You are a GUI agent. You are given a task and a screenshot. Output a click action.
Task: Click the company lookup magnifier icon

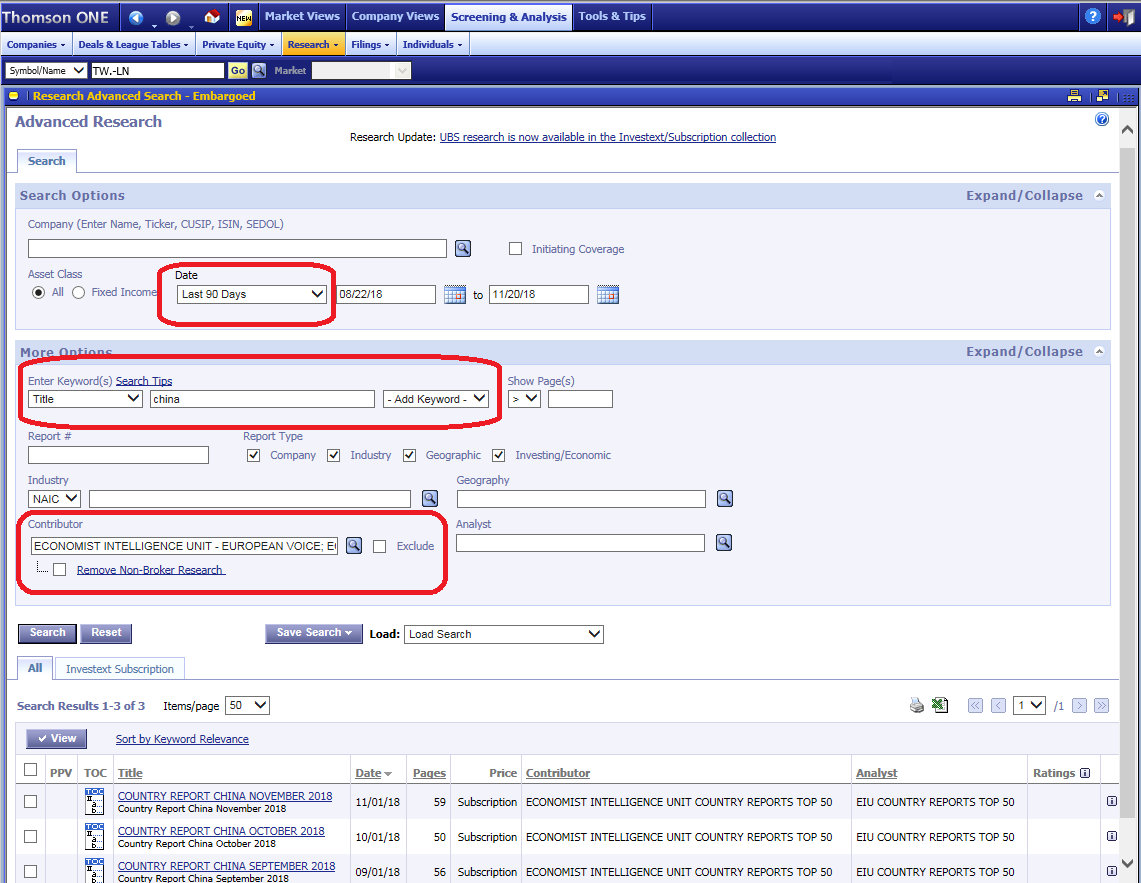click(x=463, y=248)
